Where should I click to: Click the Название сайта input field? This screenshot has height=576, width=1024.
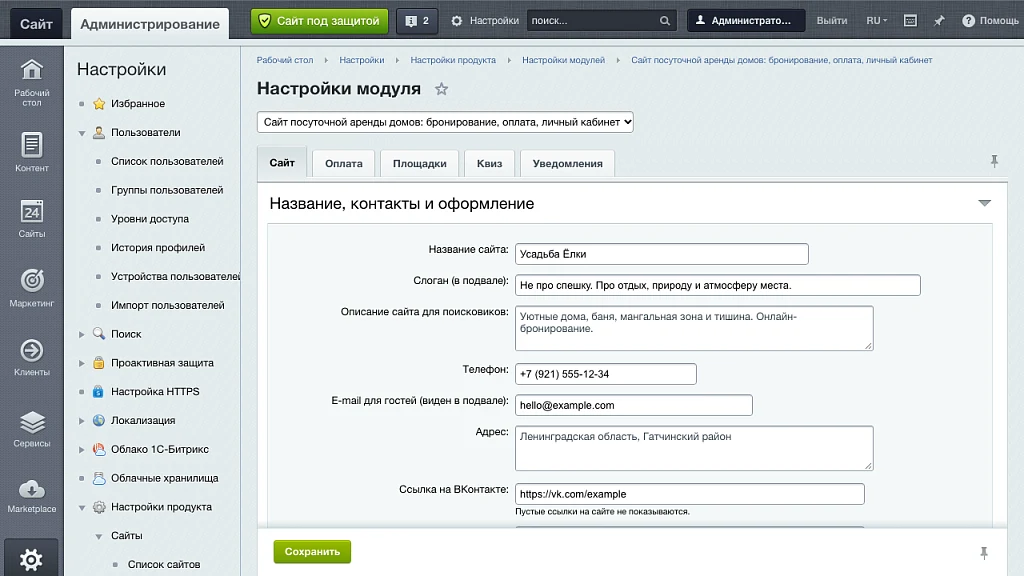coord(662,254)
